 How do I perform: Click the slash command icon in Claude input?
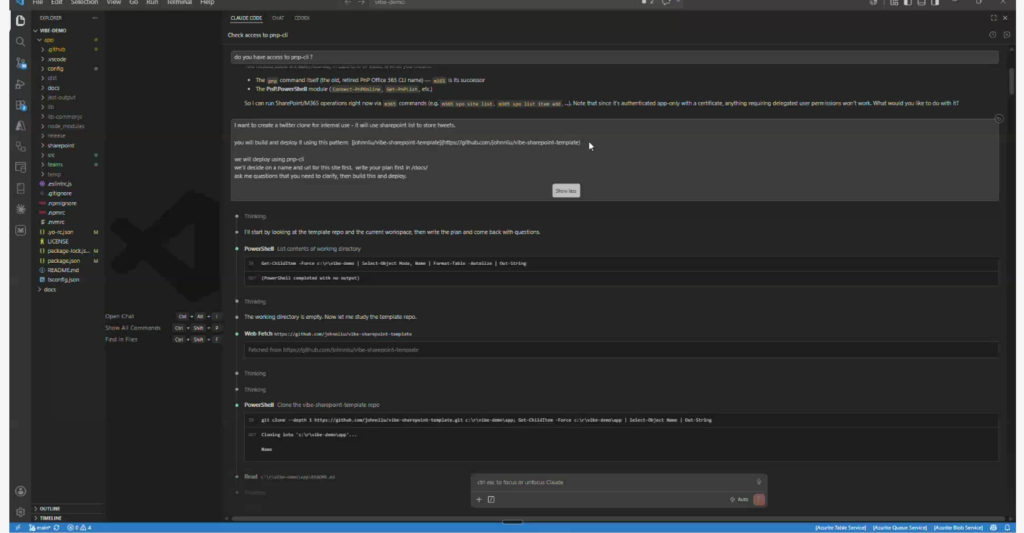(x=491, y=500)
